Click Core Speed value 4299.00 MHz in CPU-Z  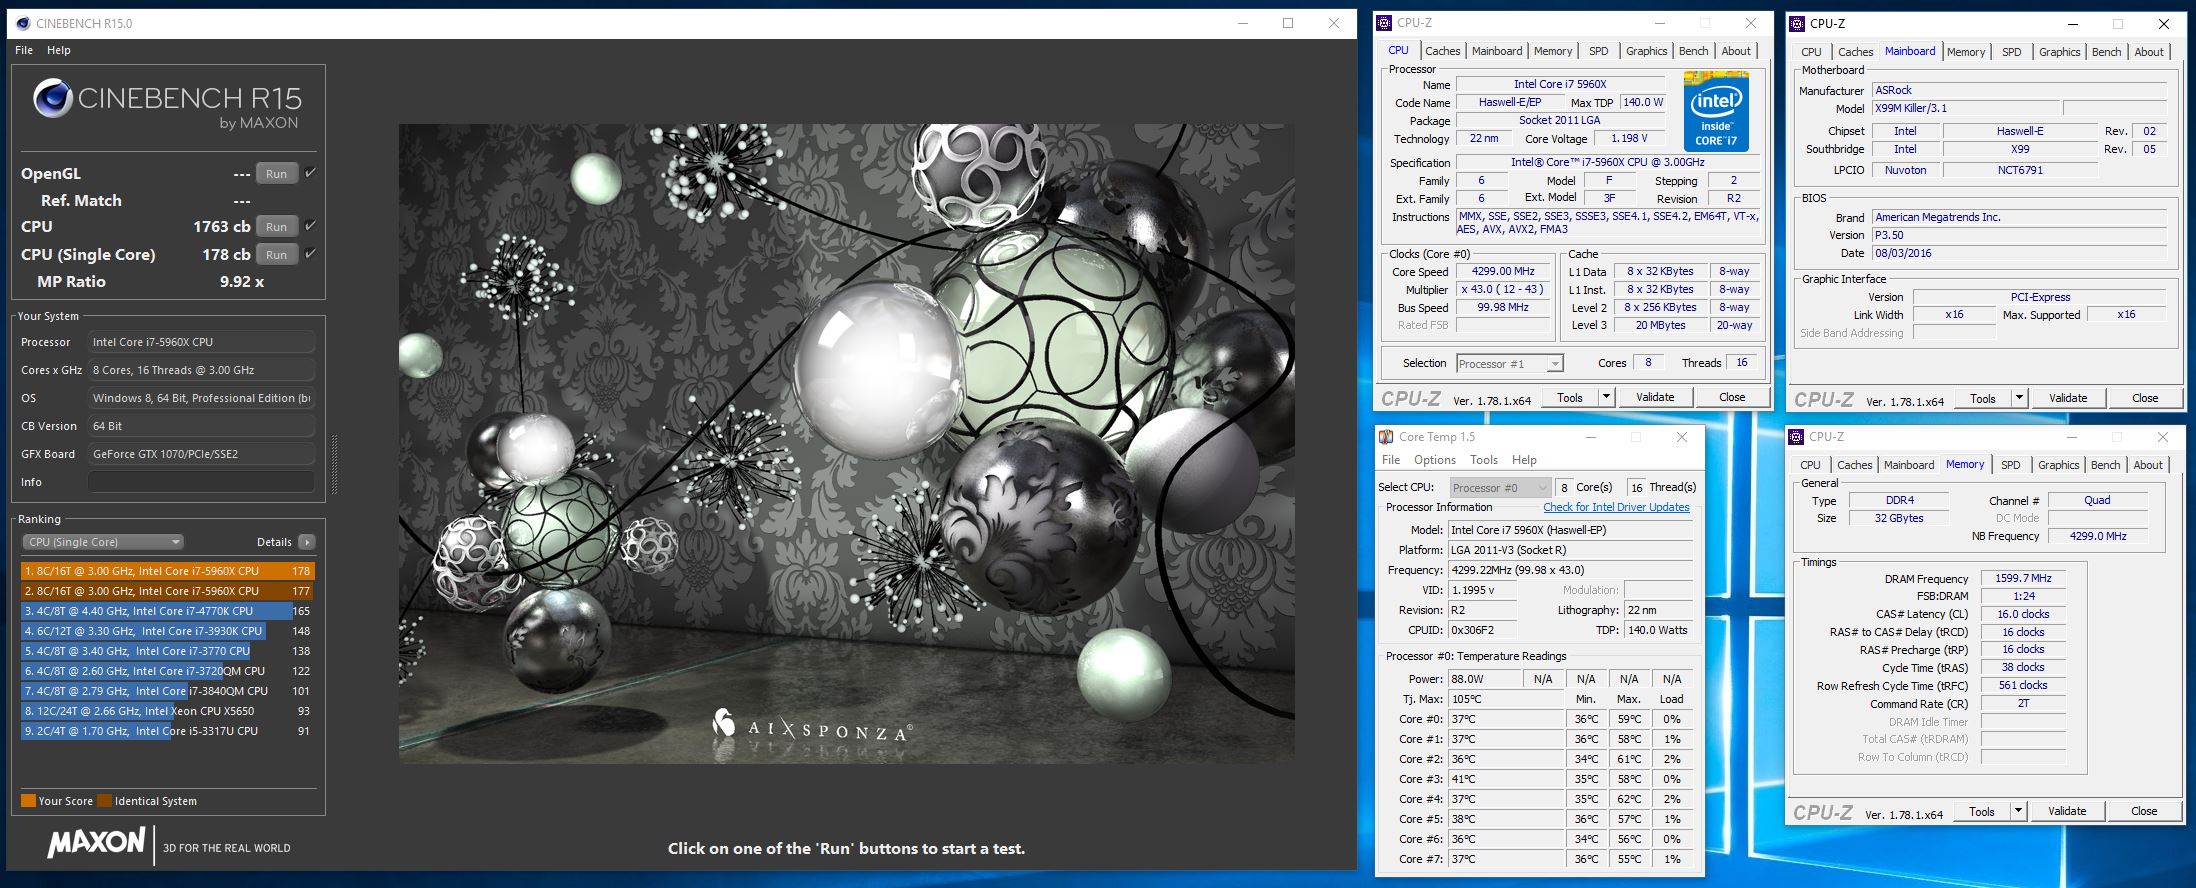pyautogui.click(x=1502, y=271)
